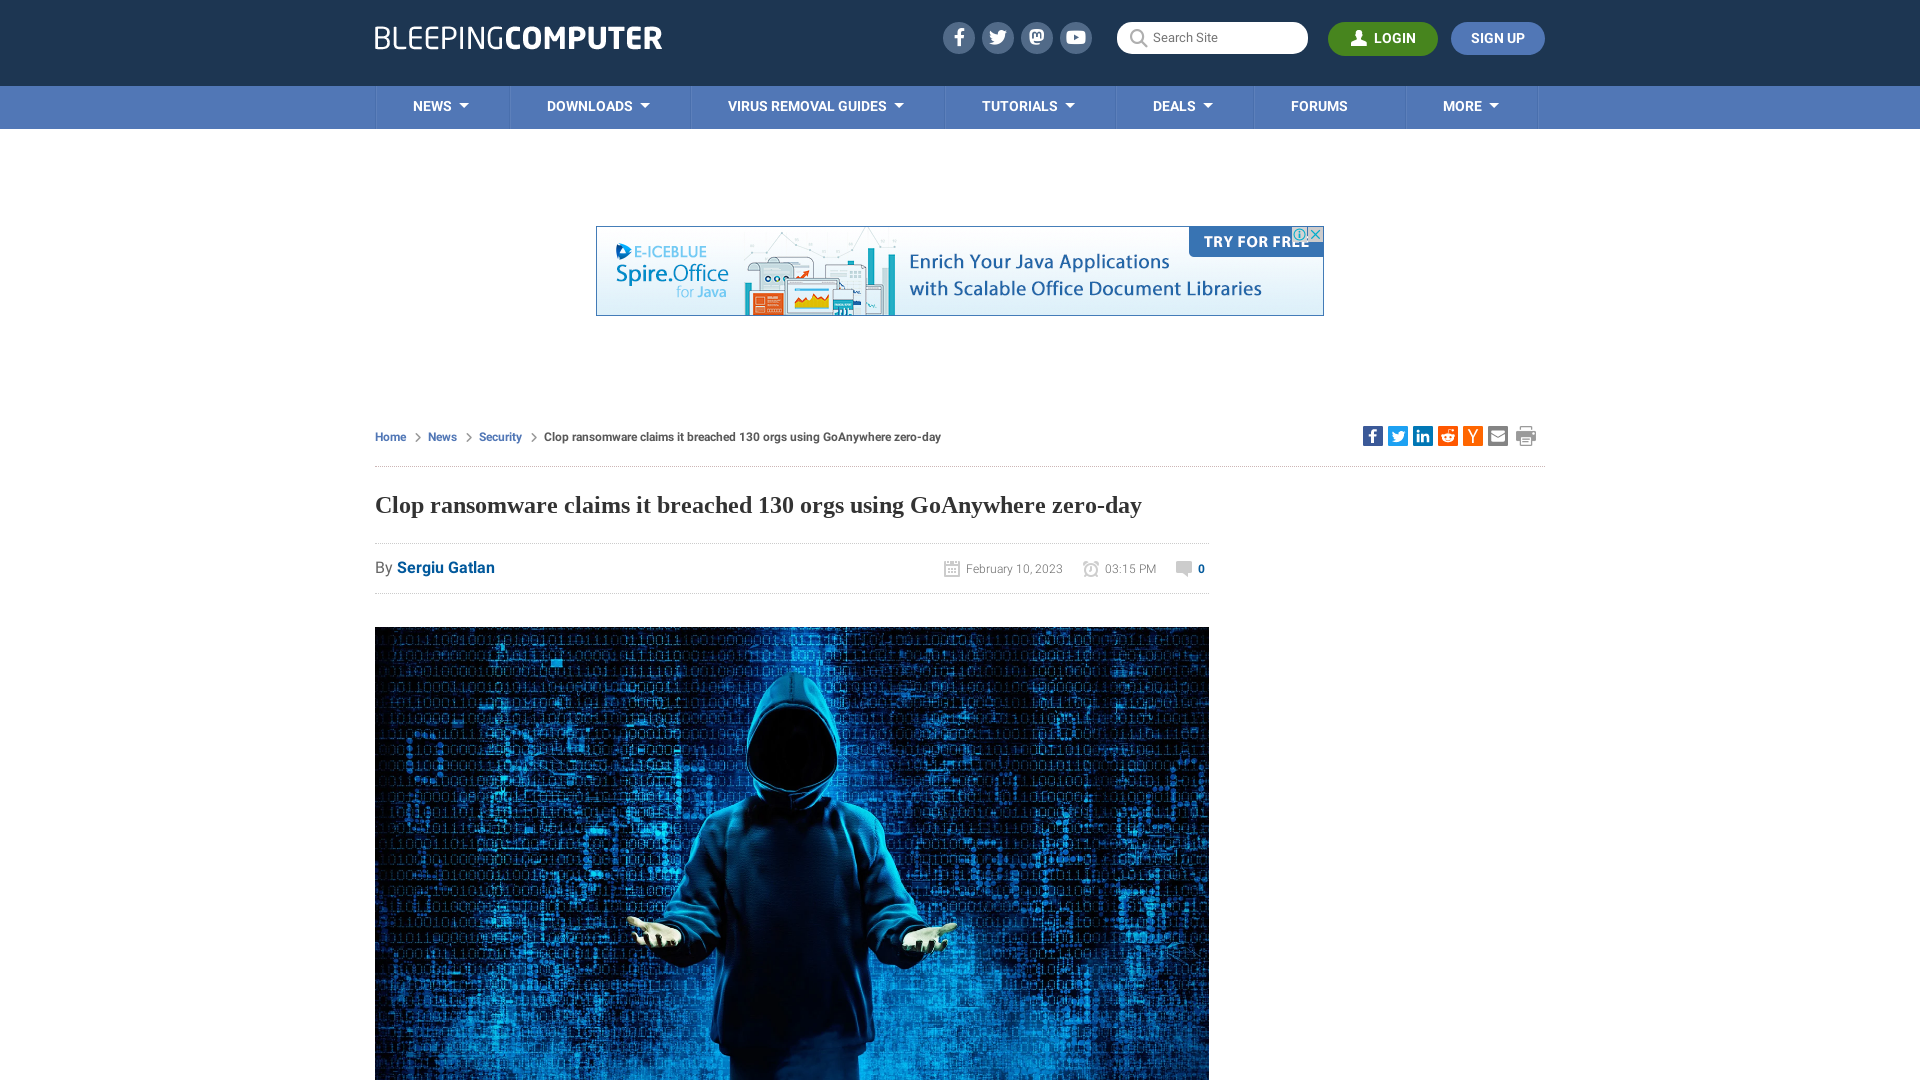Click the SIGN UP button

pyautogui.click(x=1498, y=38)
